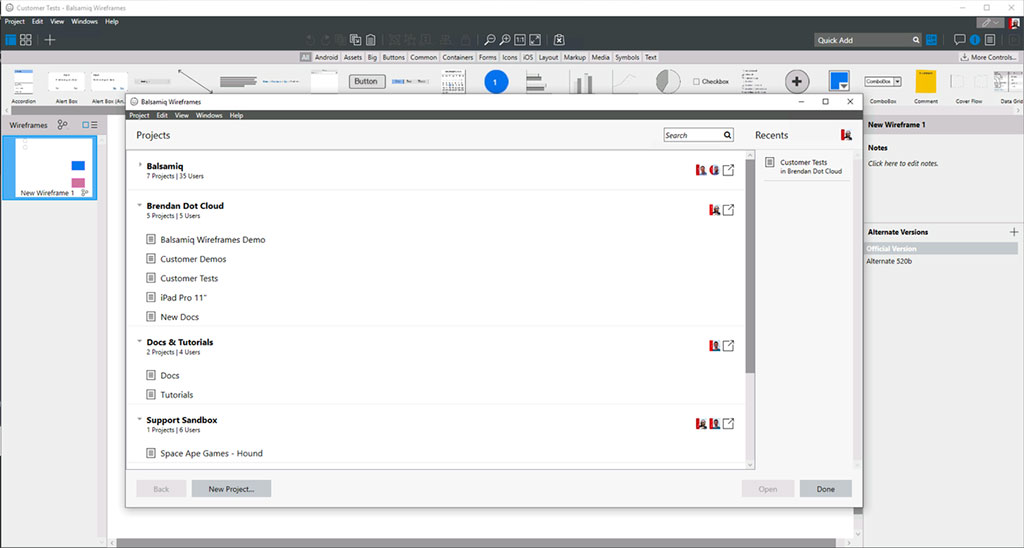Collapse the Support Sandbox project list
The image size is (1024, 548).
[140, 420]
